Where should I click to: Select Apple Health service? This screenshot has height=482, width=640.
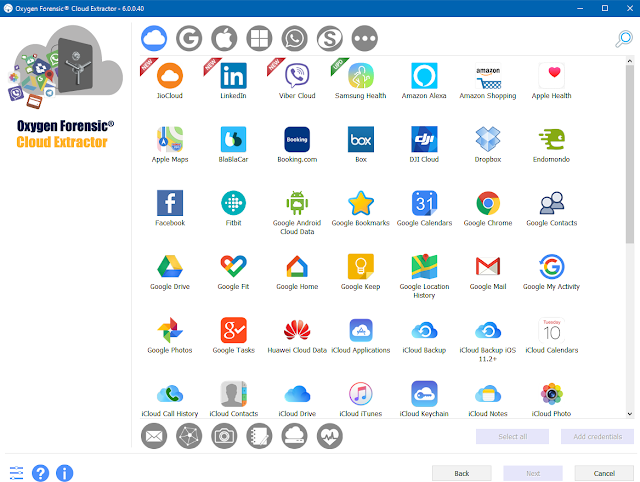(551, 81)
